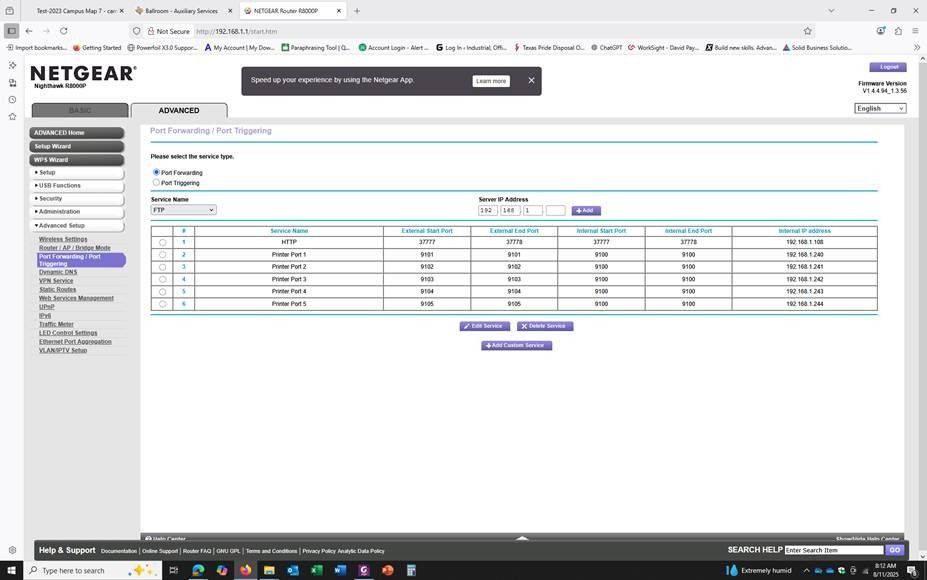Open File Explorer from the taskbar
The width and height of the screenshot is (927, 580).
click(269, 570)
